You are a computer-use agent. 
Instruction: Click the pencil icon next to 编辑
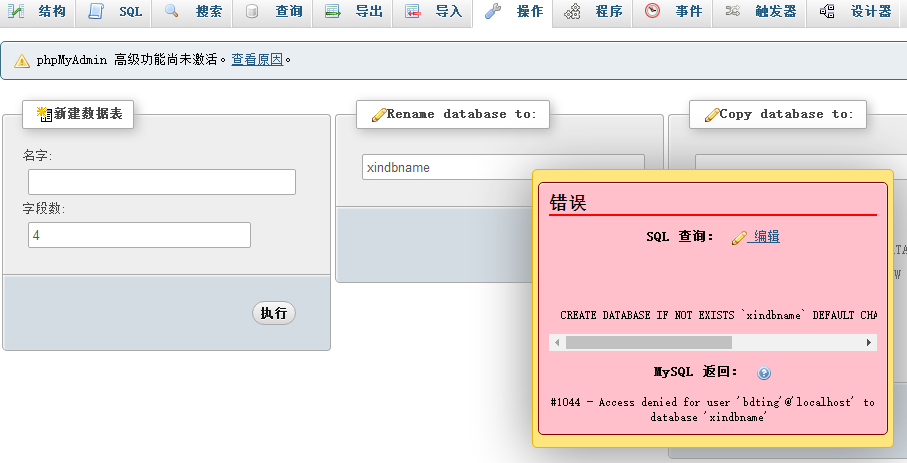click(x=739, y=237)
